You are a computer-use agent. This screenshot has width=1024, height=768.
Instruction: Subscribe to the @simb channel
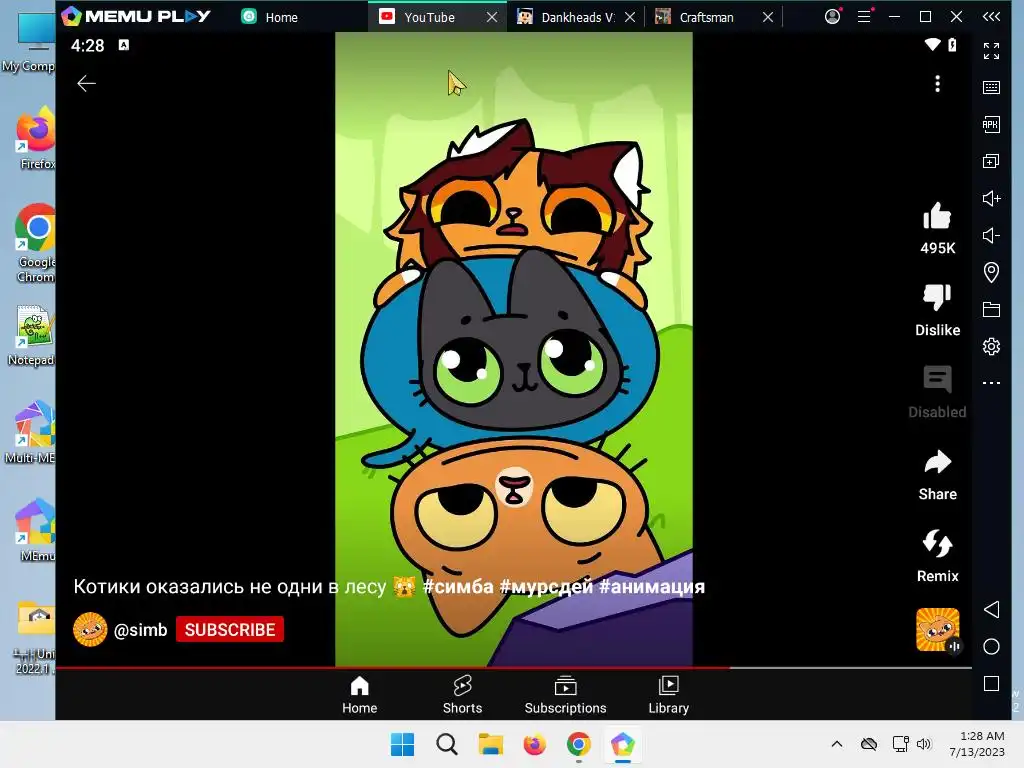(230, 630)
